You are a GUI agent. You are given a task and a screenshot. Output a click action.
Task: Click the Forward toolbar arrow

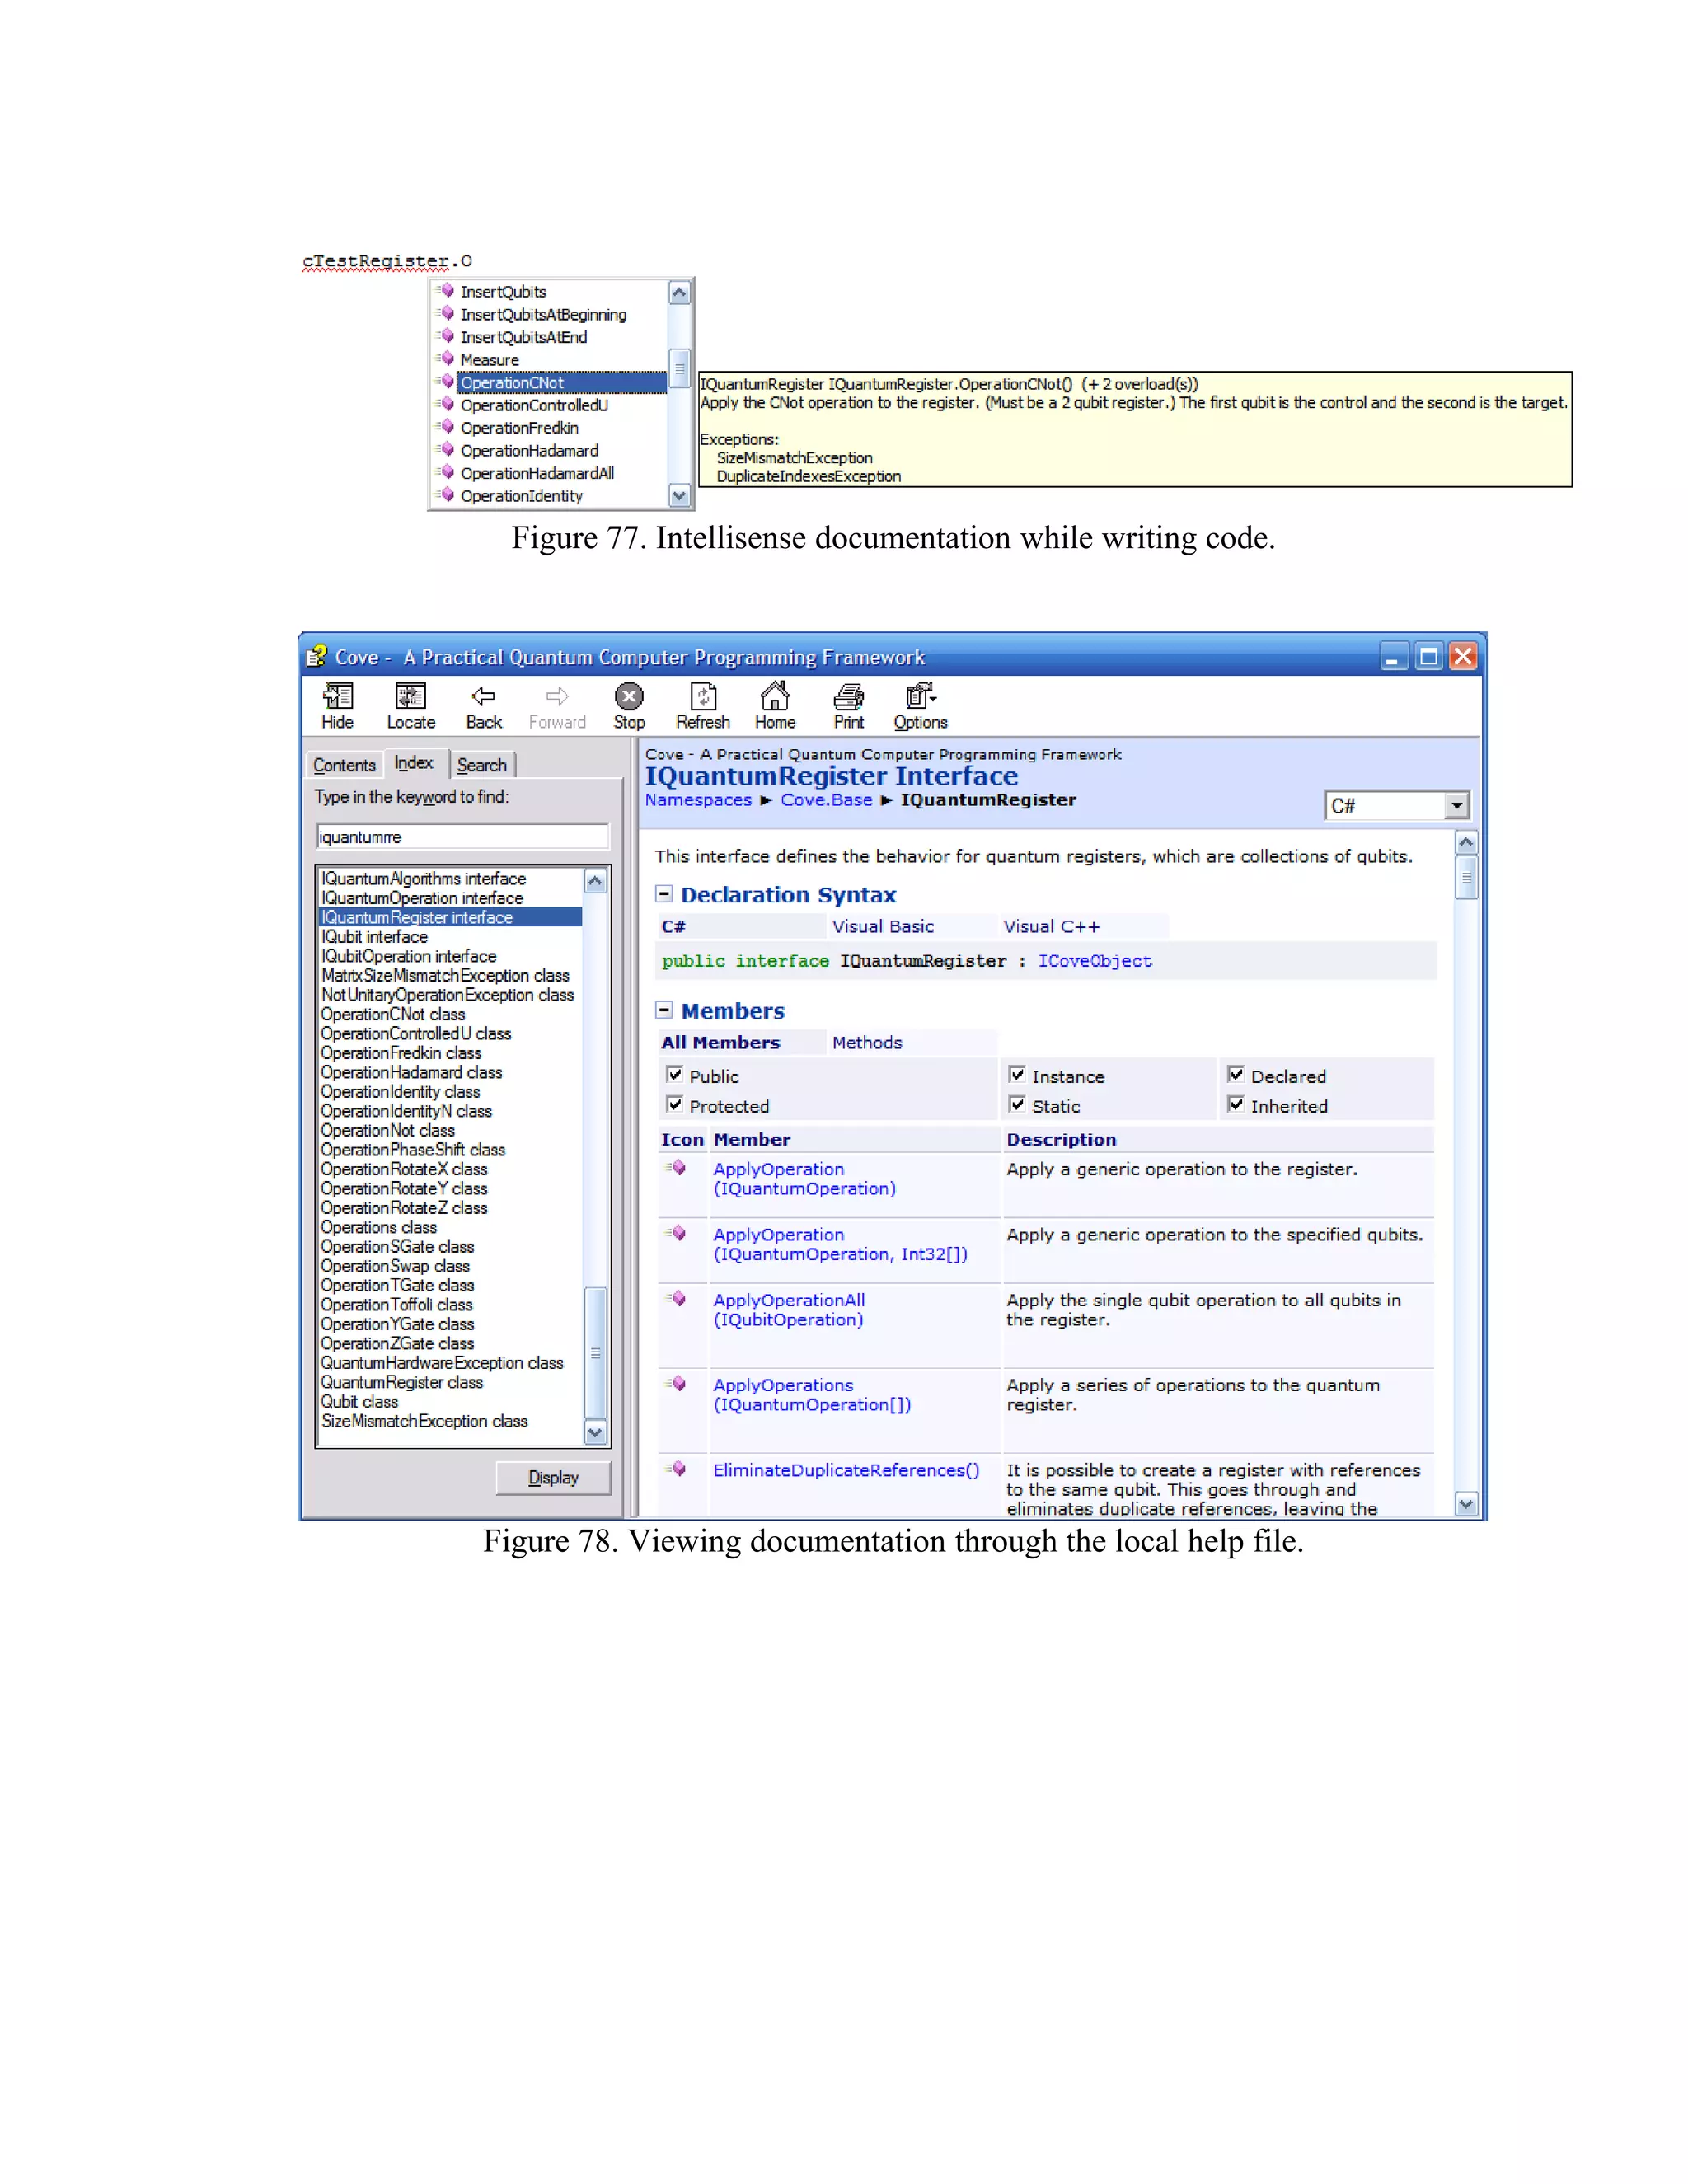[557, 705]
